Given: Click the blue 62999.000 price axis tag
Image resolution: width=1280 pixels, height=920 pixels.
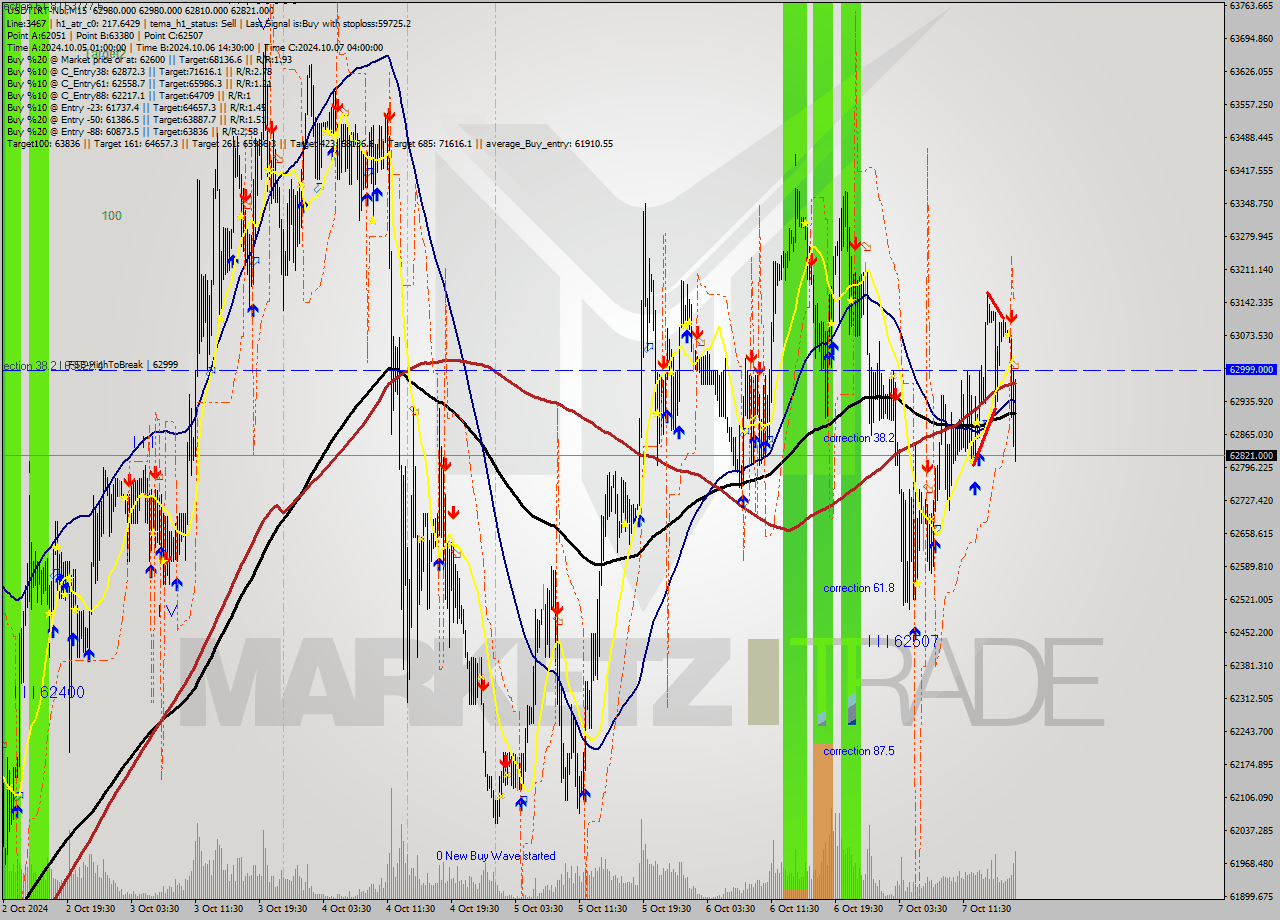Looking at the screenshot, I should point(1250,369).
